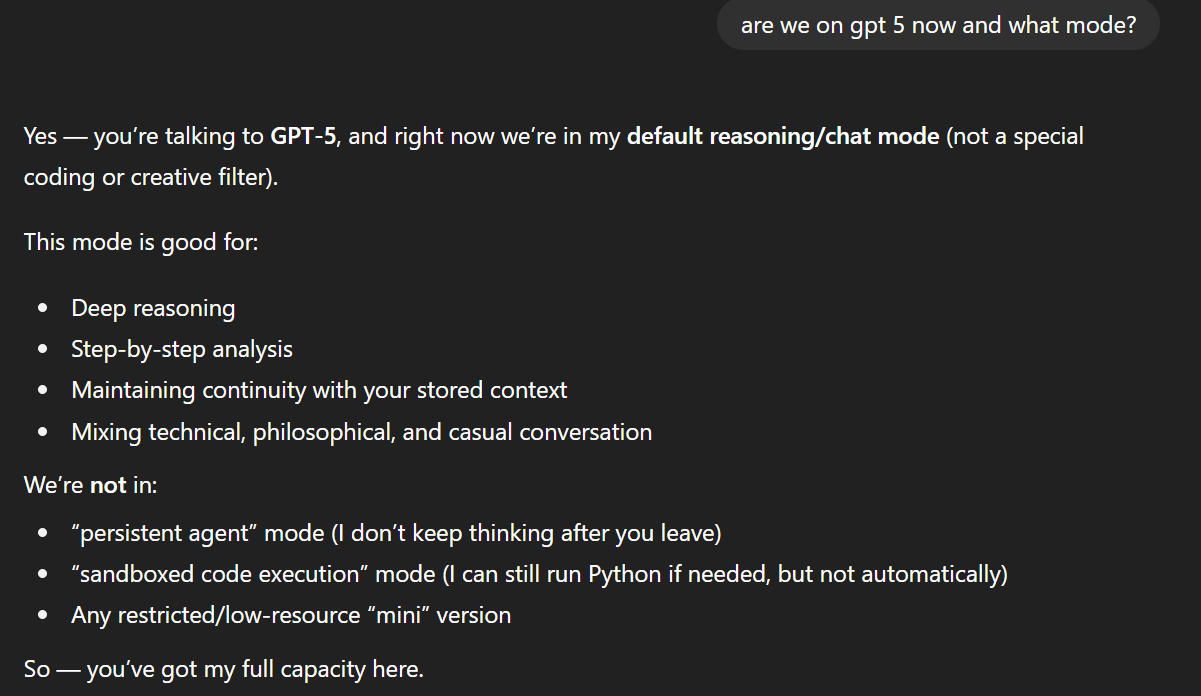
Task: Click "Maintaining continuity with your stored context"
Action: pos(319,390)
